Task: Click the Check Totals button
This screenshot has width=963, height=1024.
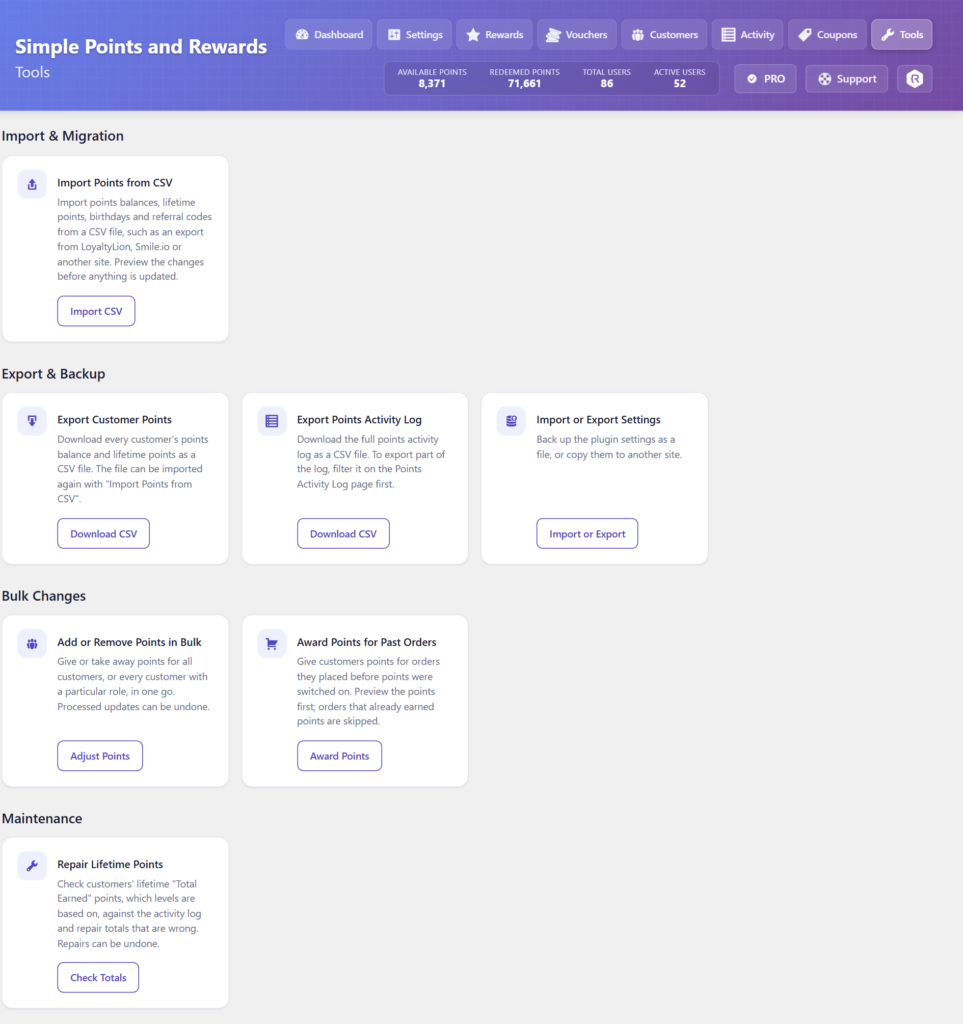Action: tap(98, 978)
